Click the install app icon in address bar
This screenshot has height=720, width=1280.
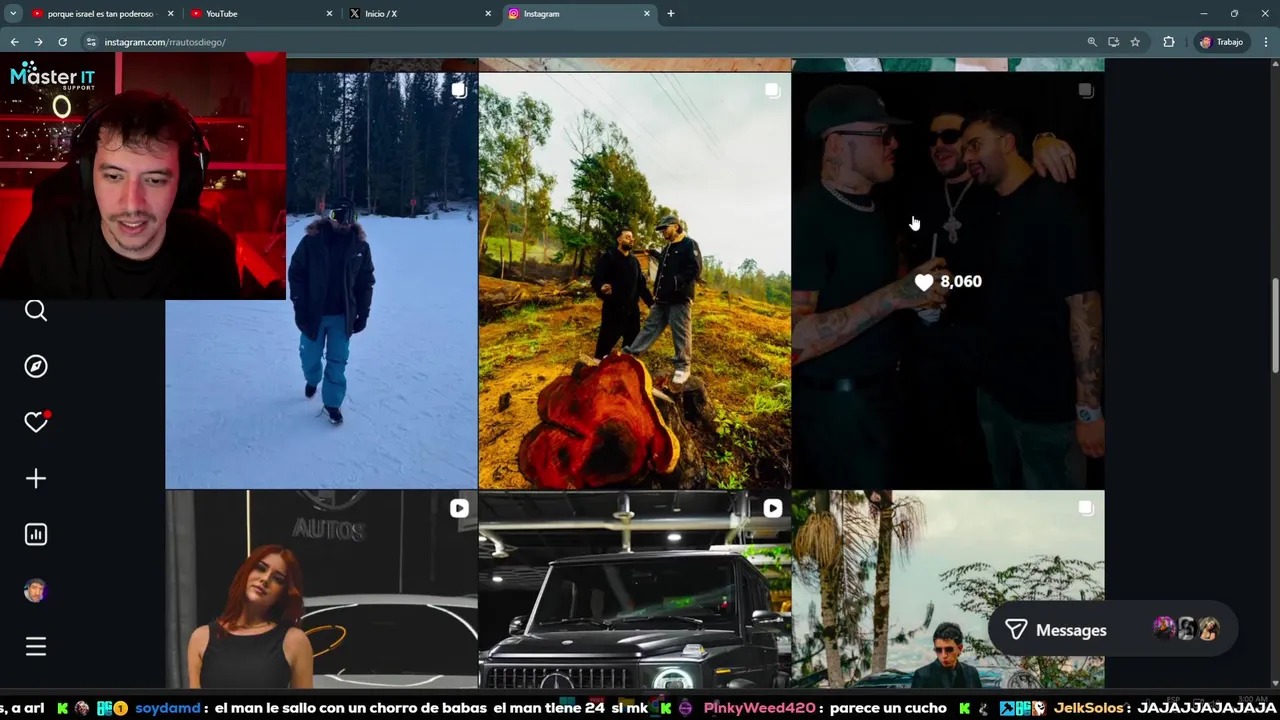[x=1113, y=42]
